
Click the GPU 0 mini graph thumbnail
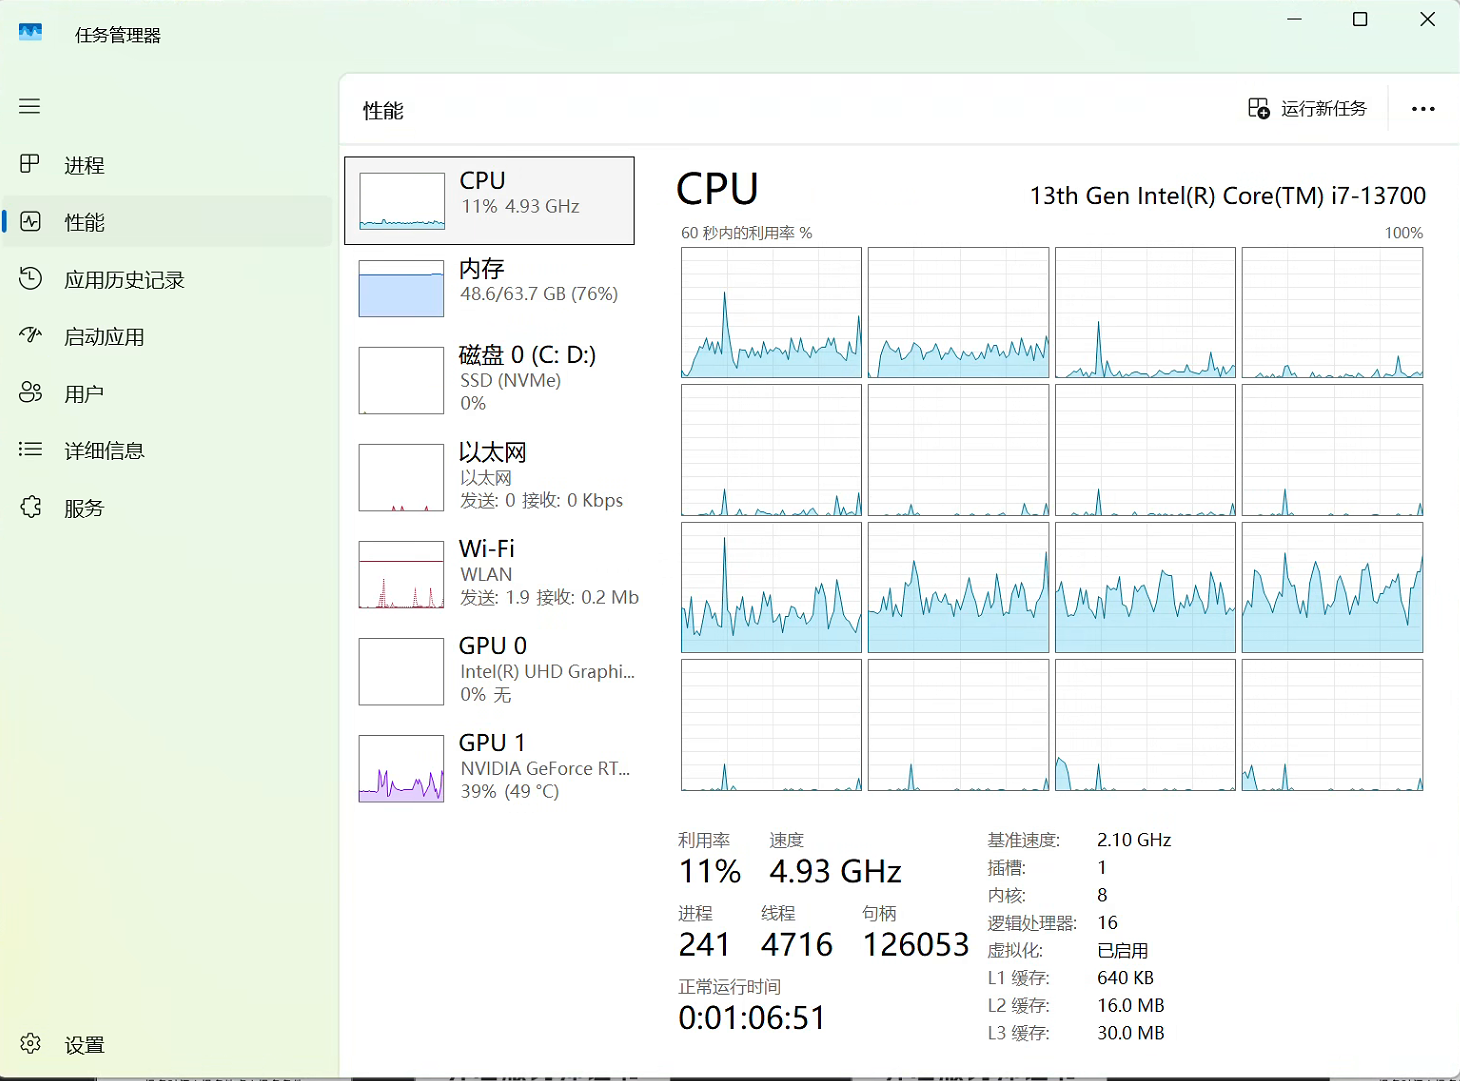point(401,671)
